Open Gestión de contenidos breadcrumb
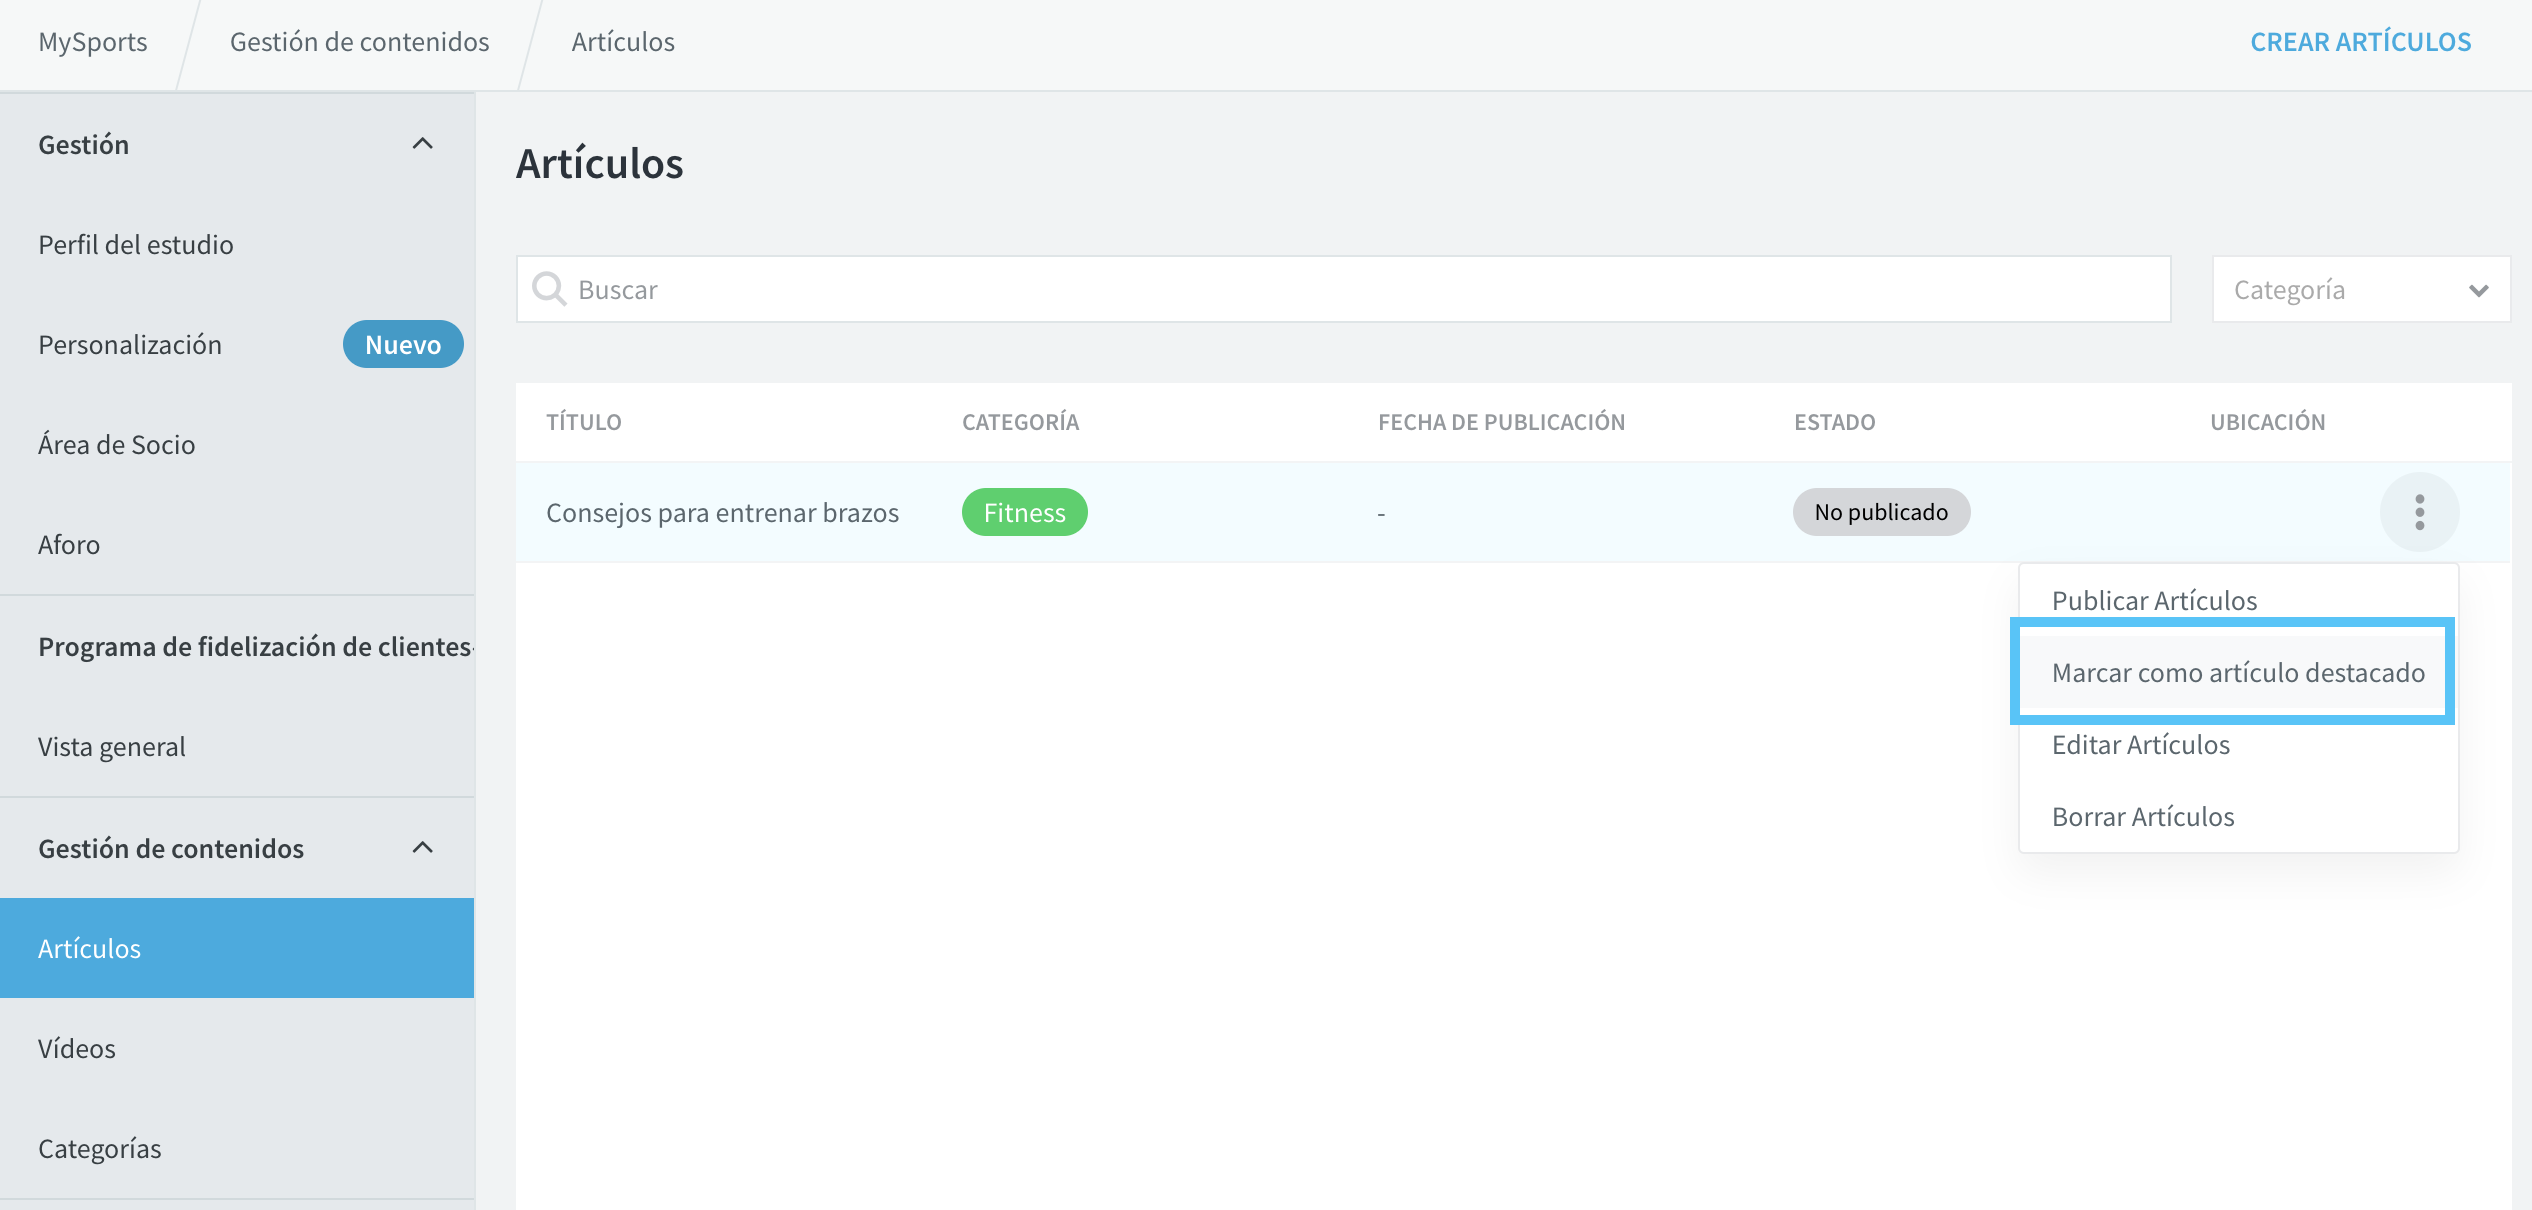This screenshot has width=2532, height=1210. point(360,42)
